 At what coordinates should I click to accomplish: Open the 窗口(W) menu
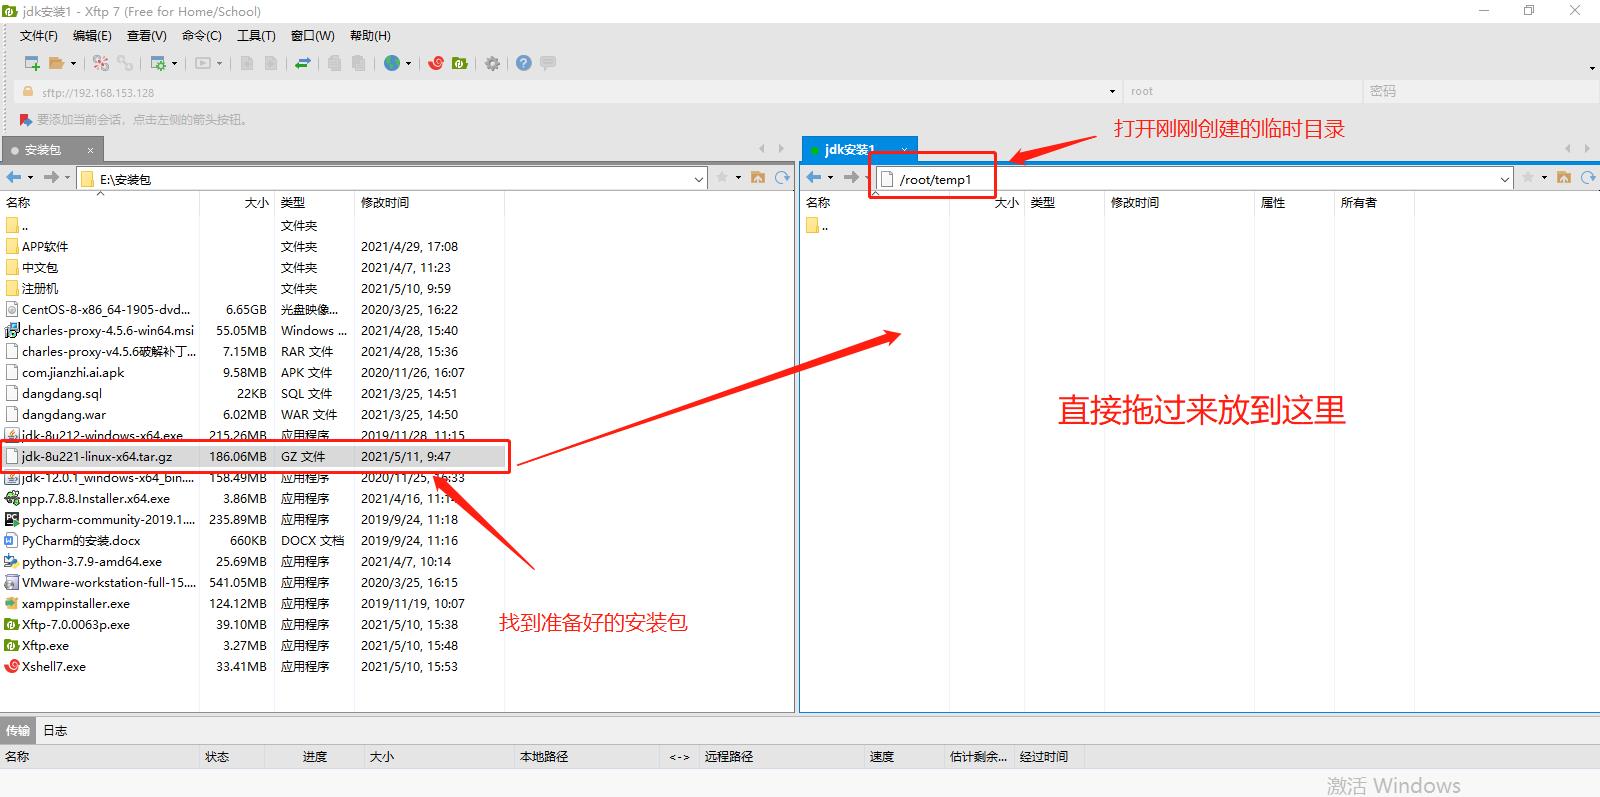[312, 35]
